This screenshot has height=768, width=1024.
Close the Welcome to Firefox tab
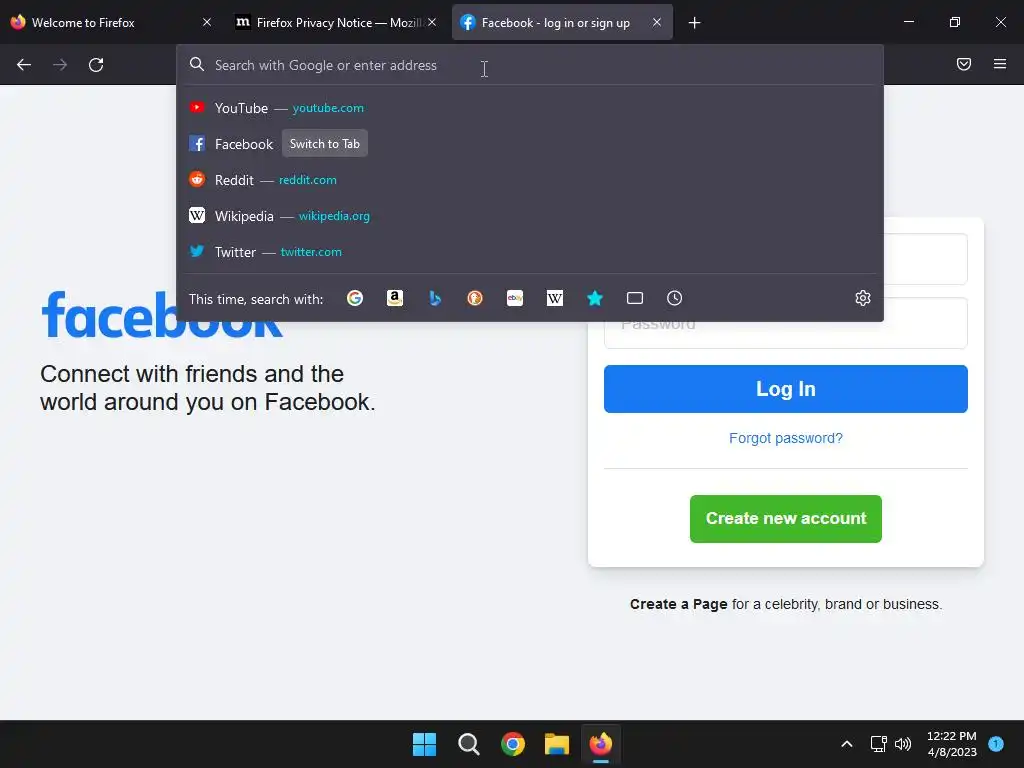(x=207, y=22)
